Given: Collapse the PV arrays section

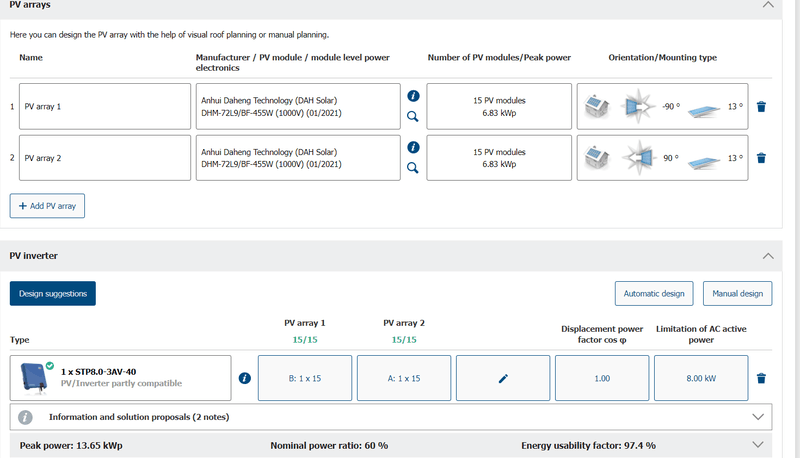Looking at the screenshot, I should pyautogui.click(x=768, y=5).
